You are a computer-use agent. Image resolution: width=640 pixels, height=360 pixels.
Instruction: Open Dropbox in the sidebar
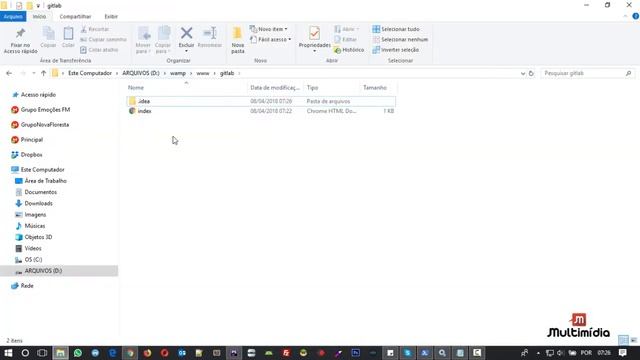[31, 155]
